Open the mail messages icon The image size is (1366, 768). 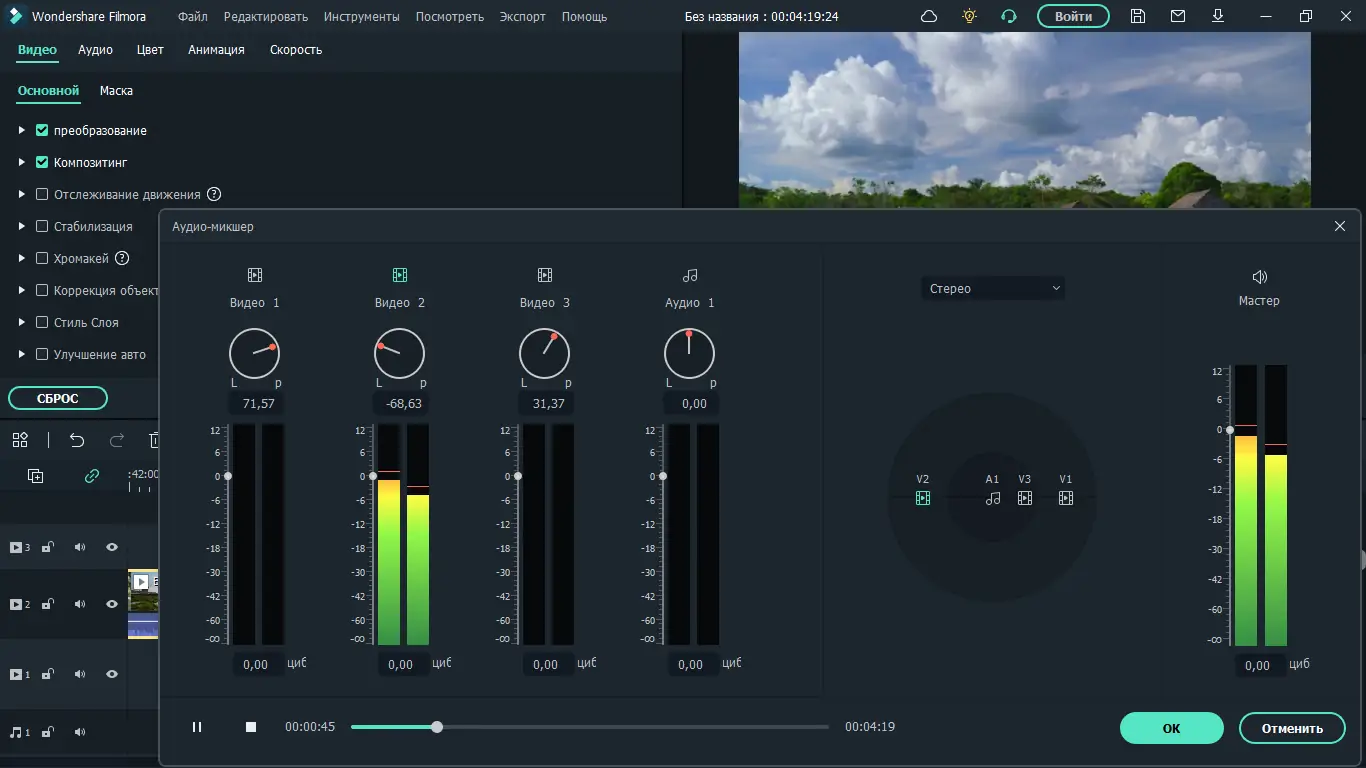tap(1178, 16)
